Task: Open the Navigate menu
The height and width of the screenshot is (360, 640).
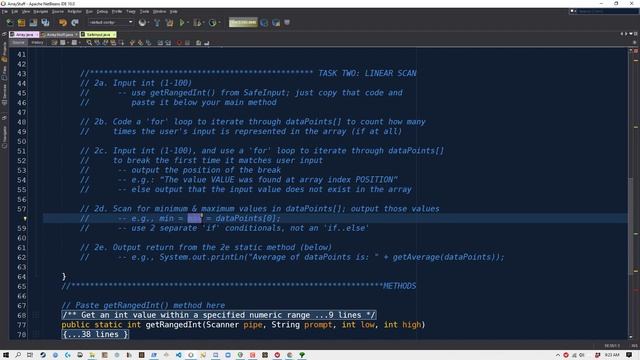Action: point(40,11)
